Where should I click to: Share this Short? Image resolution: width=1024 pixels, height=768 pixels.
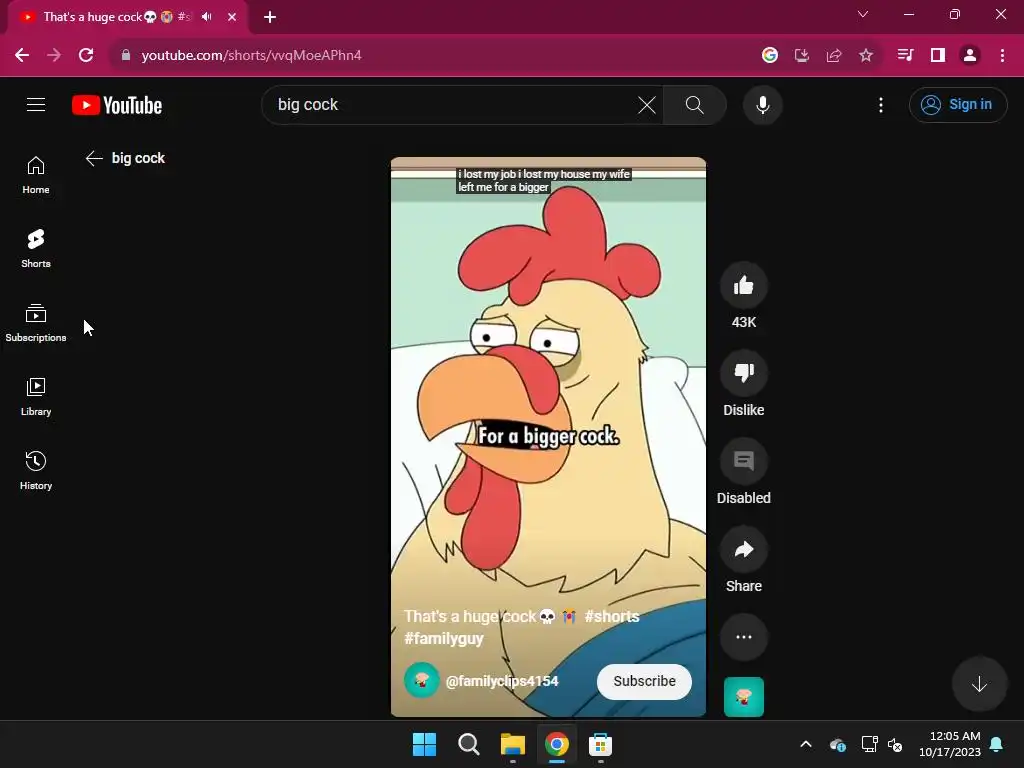[x=743, y=549]
